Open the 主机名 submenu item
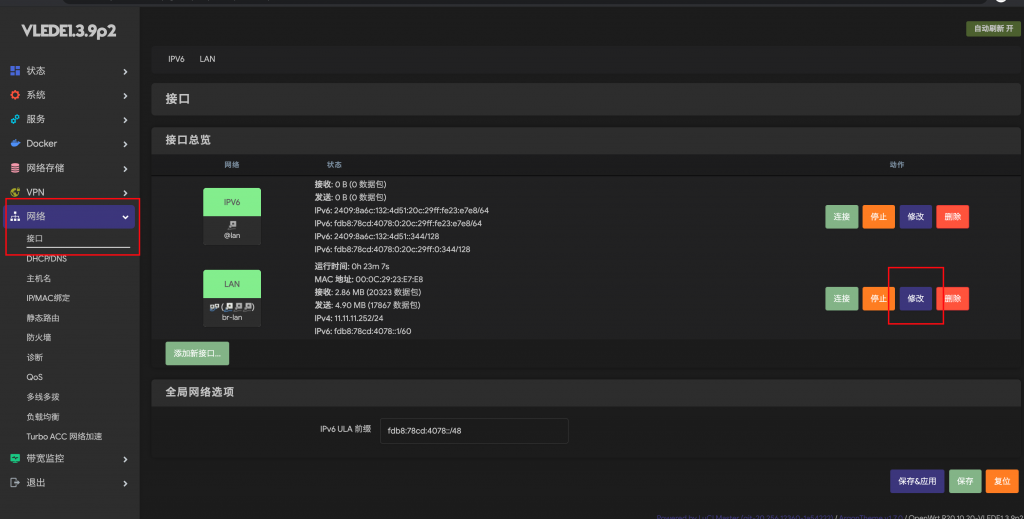1024x519 pixels. tap(39, 278)
